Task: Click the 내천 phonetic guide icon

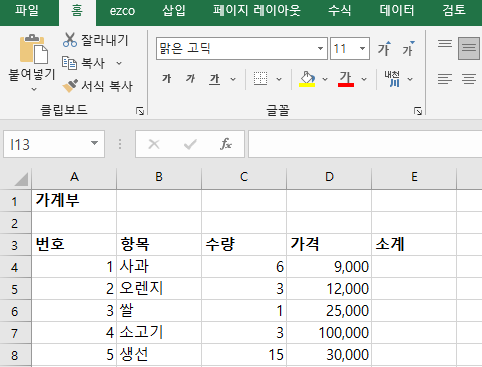Action: coord(392,79)
